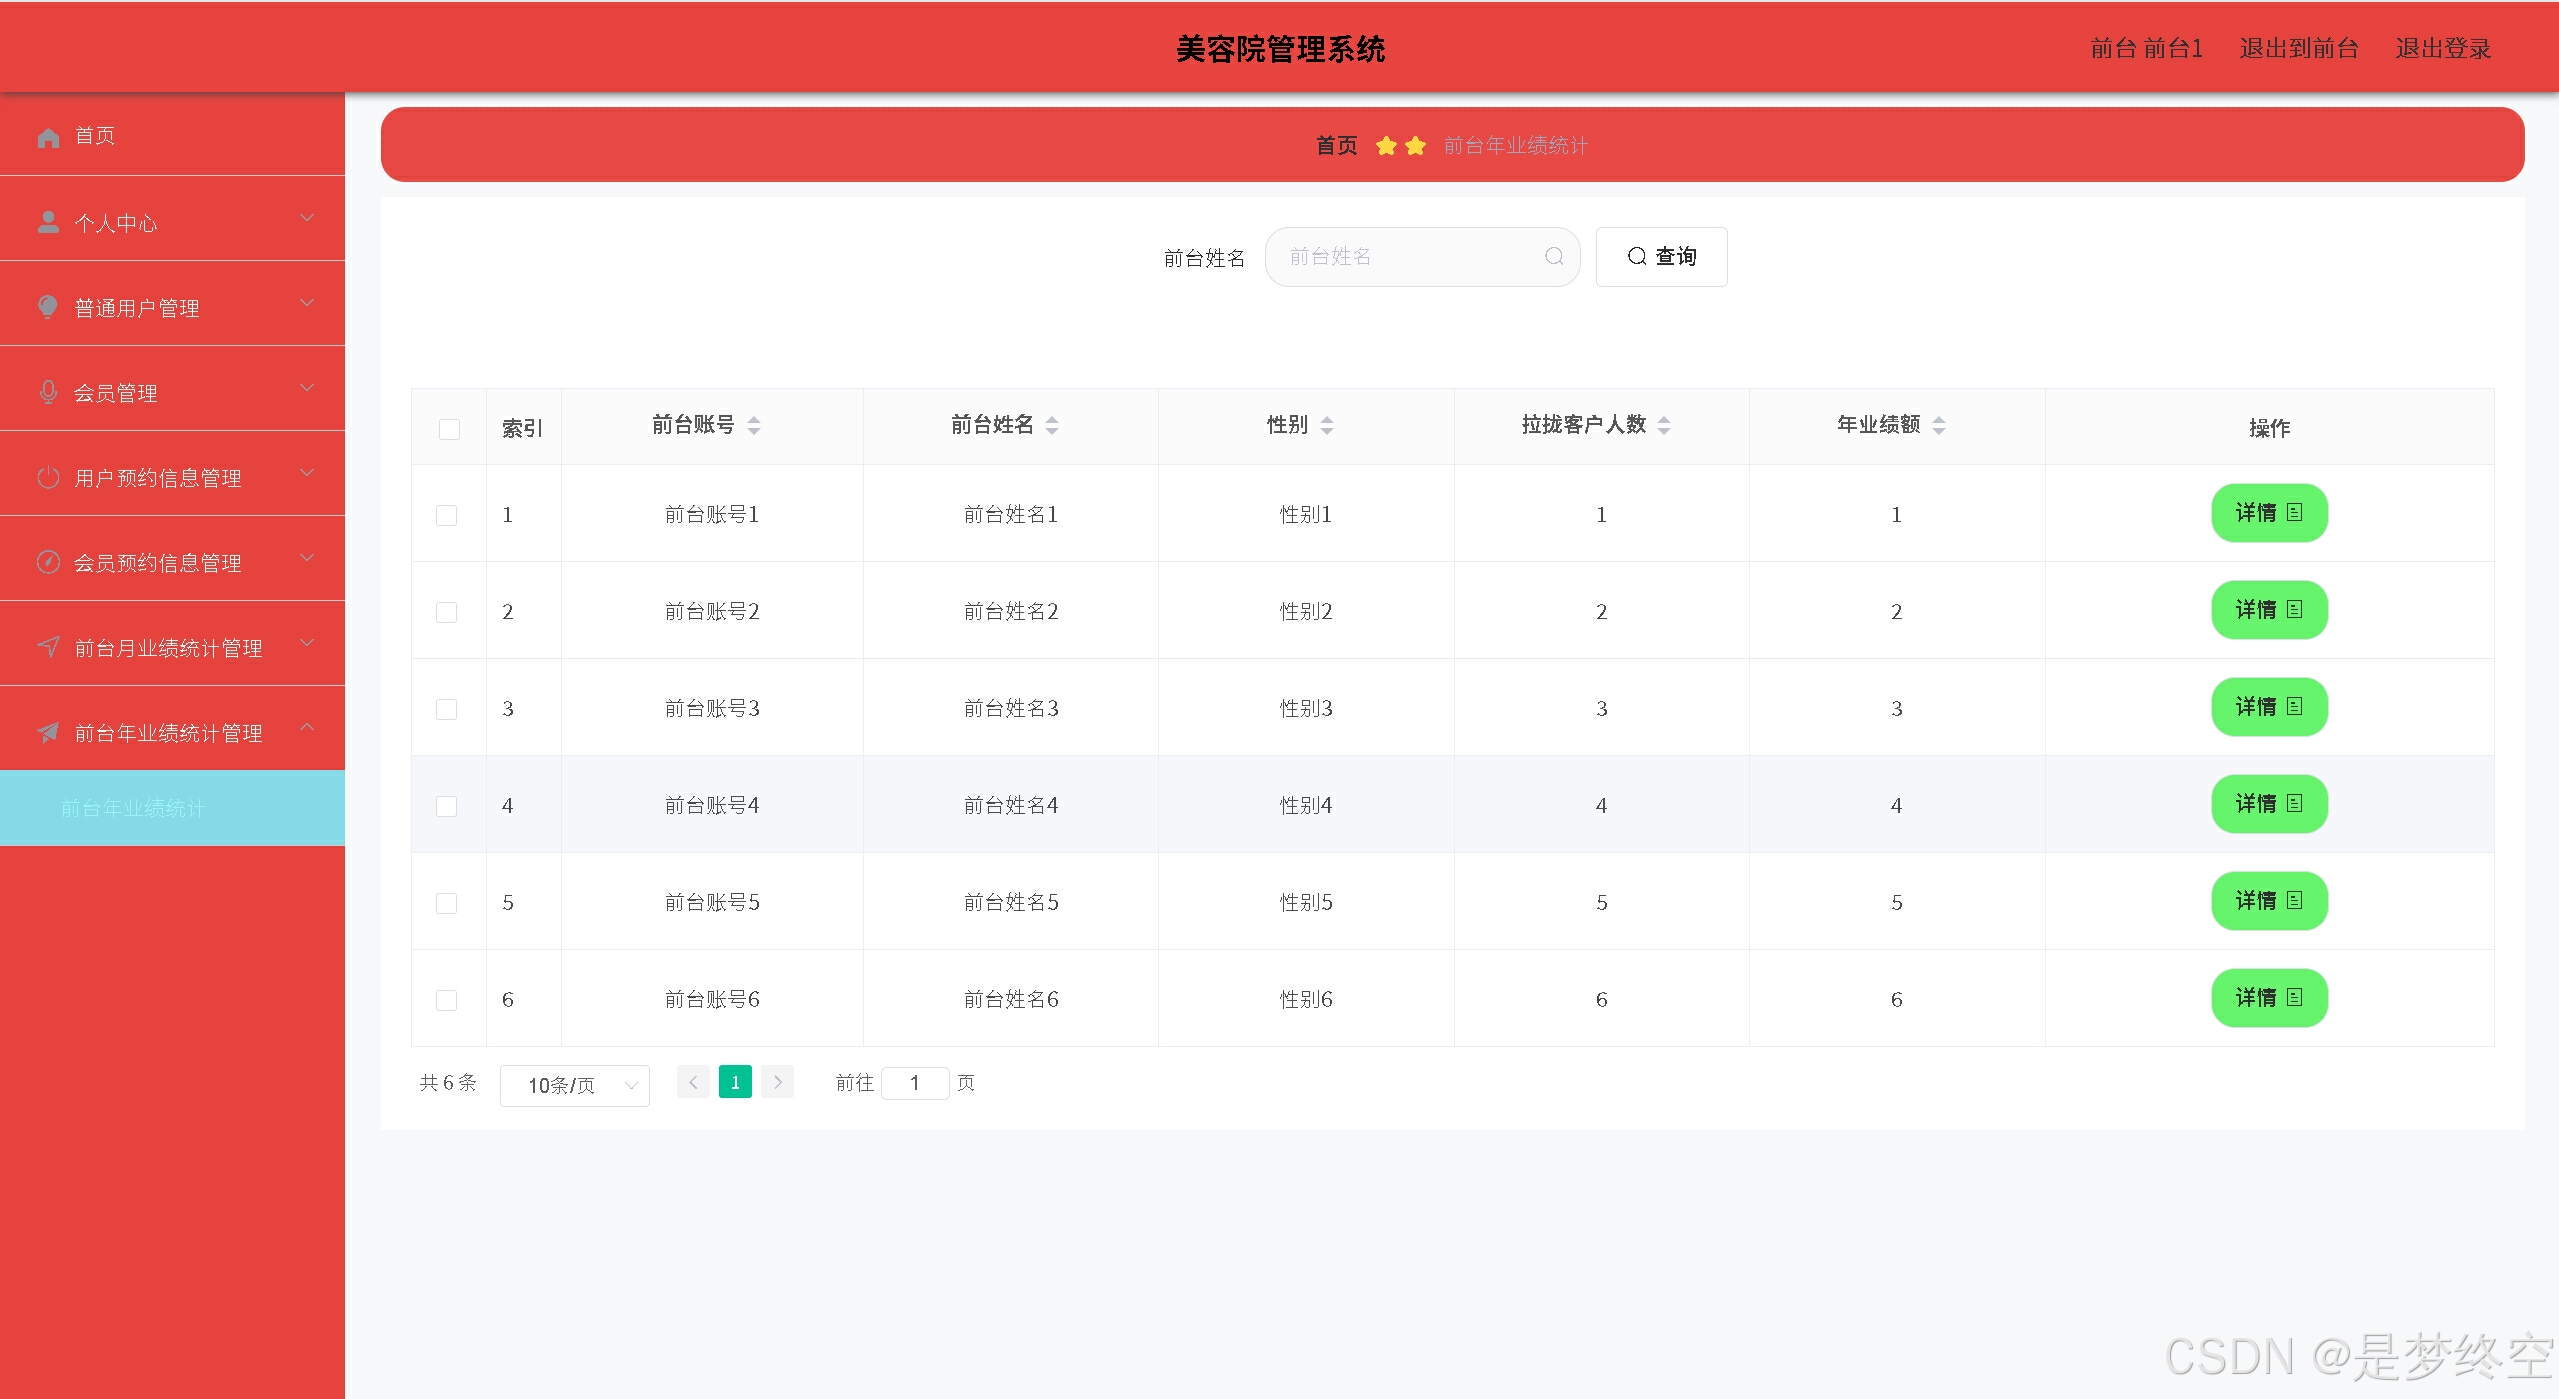Click the power icon beside 用户预约信息管理
2559x1399 pixels.
pos(48,477)
